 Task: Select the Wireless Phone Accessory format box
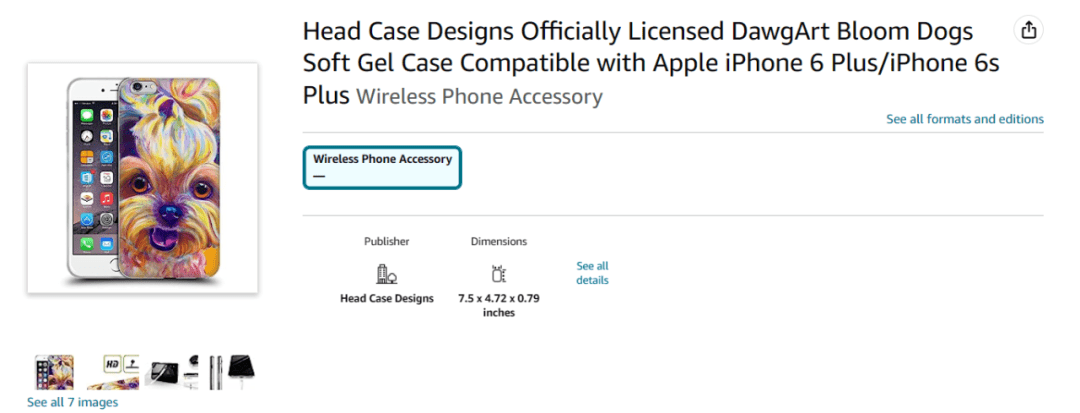[382, 167]
